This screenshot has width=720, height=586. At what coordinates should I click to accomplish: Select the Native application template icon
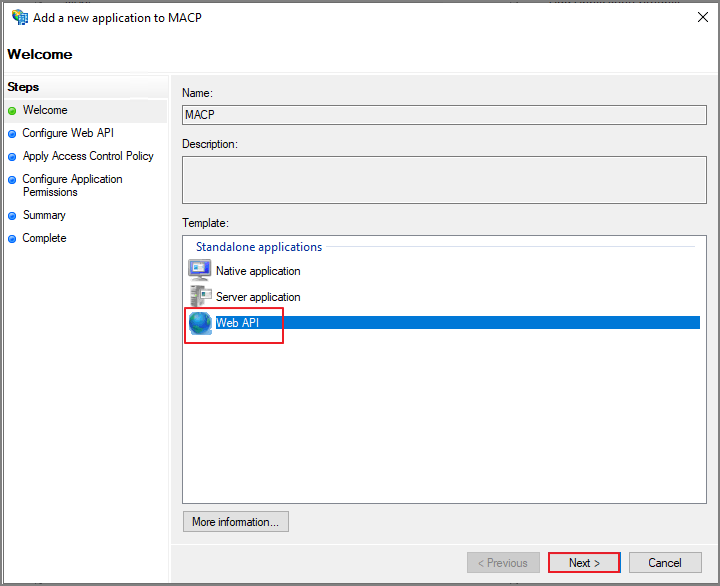200,270
